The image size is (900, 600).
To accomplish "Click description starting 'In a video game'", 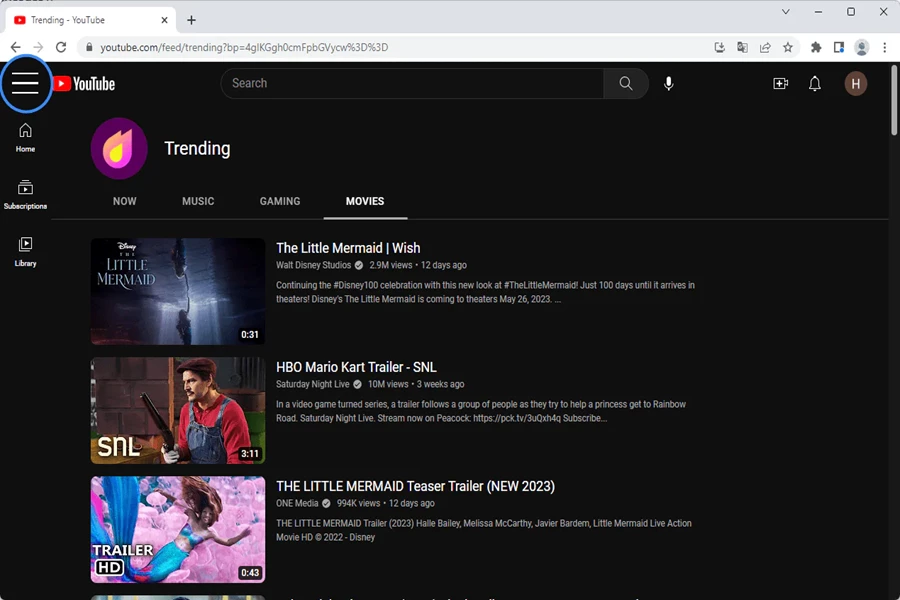I will (481, 411).
